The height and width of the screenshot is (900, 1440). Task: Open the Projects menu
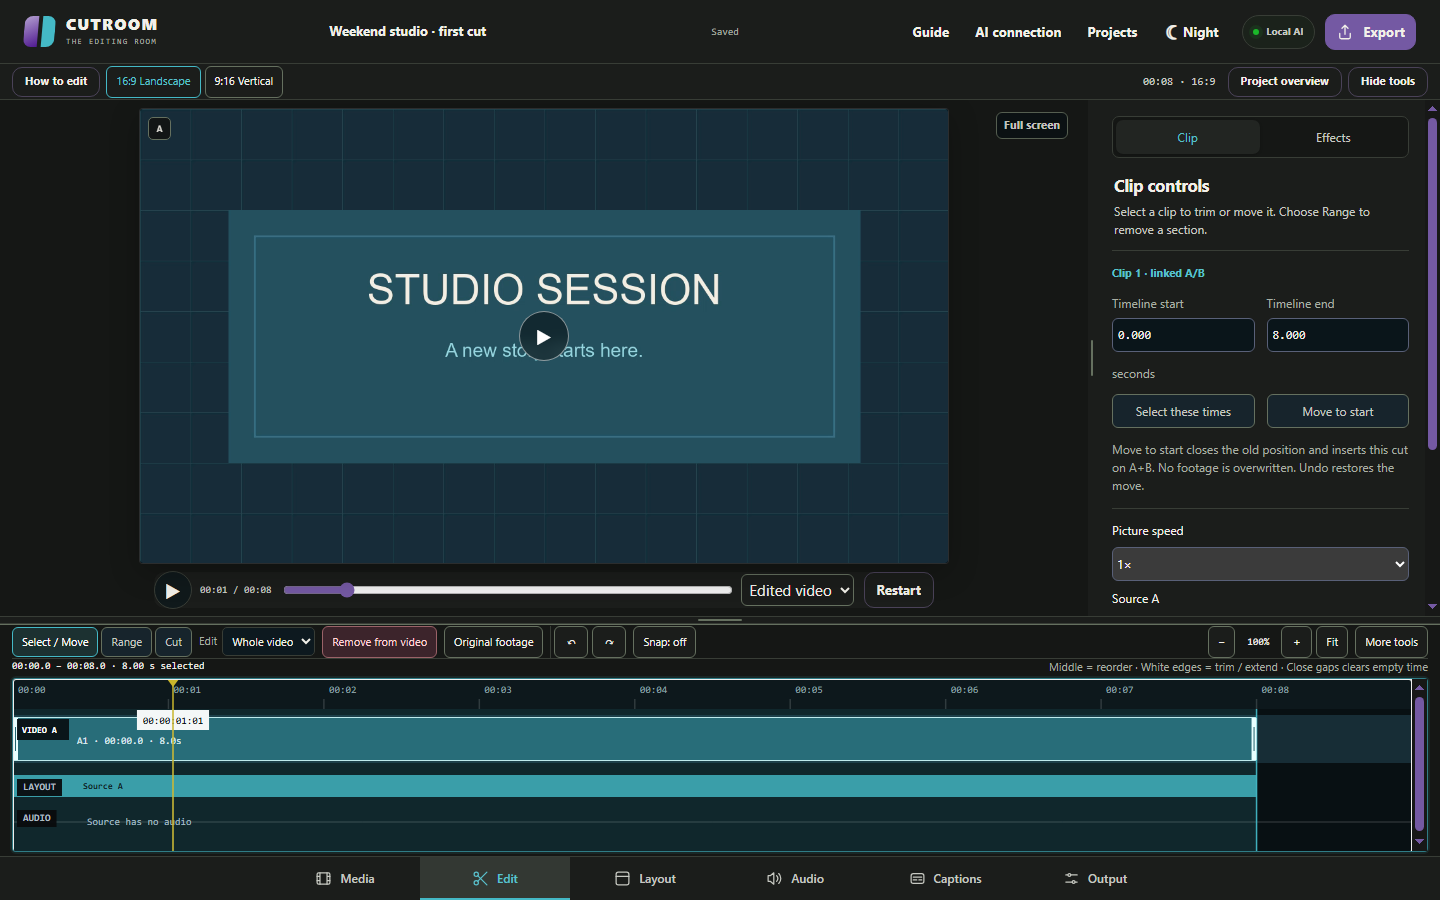tap(1112, 32)
